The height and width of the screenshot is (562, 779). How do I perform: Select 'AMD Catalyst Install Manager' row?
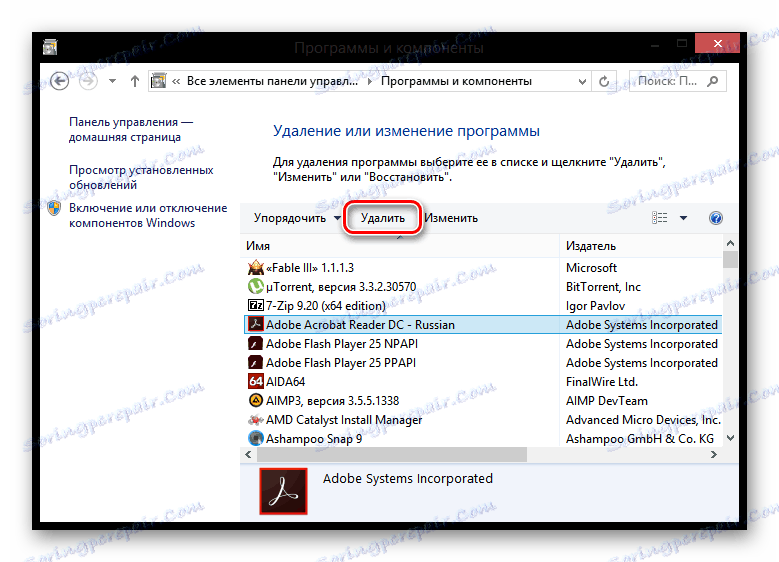483,420
